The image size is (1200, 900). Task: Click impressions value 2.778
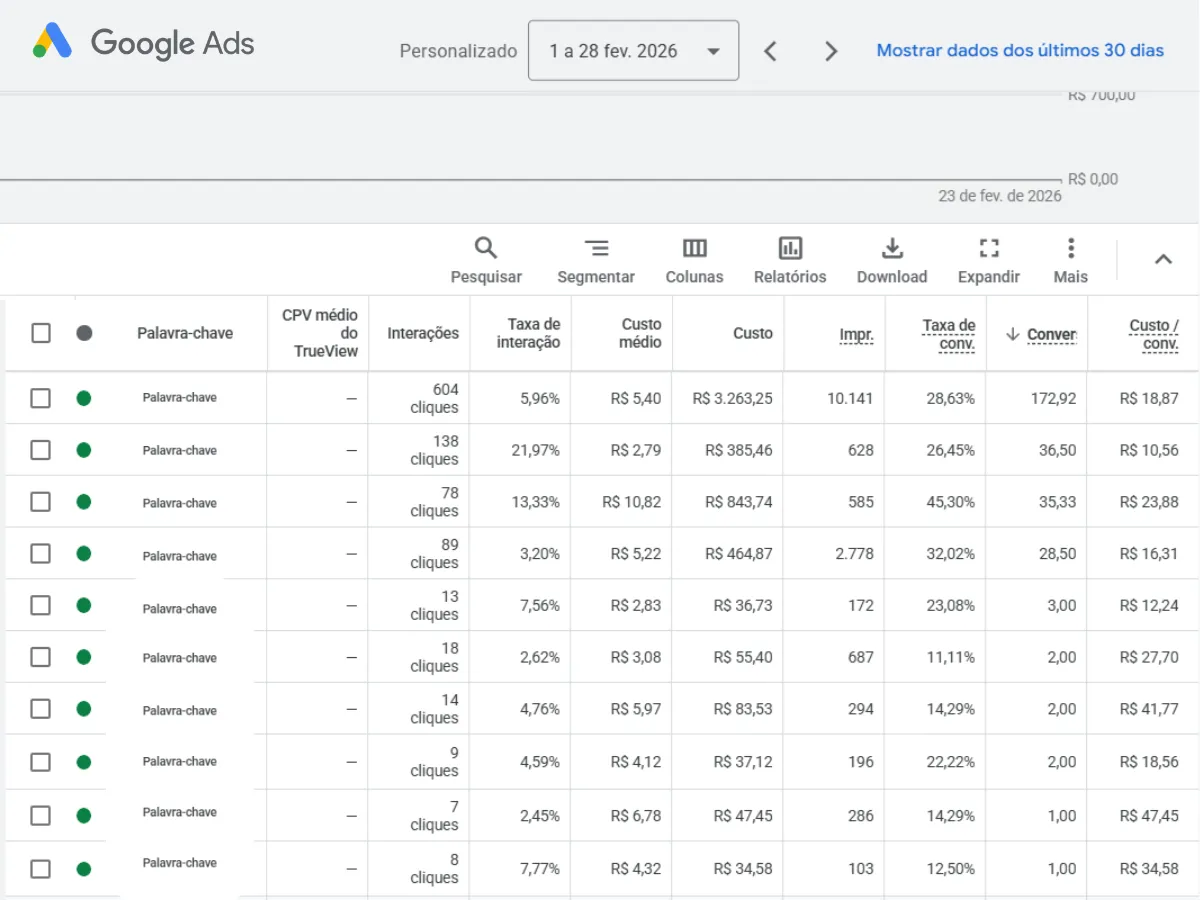click(854, 553)
